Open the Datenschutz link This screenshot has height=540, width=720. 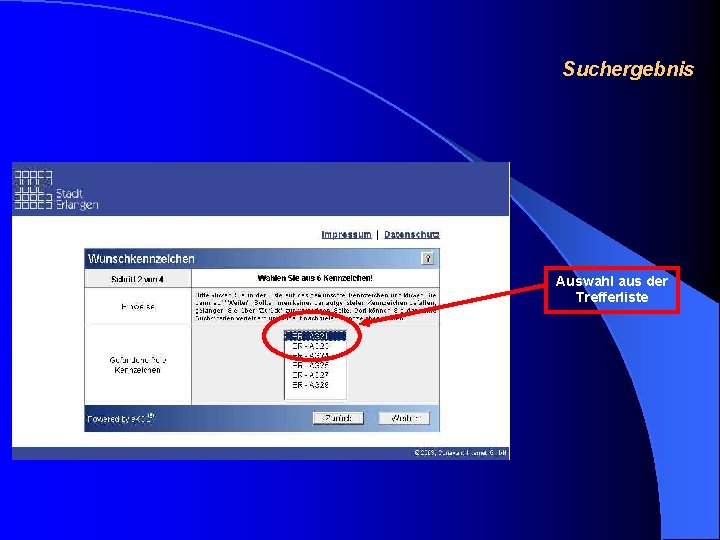tap(411, 235)
